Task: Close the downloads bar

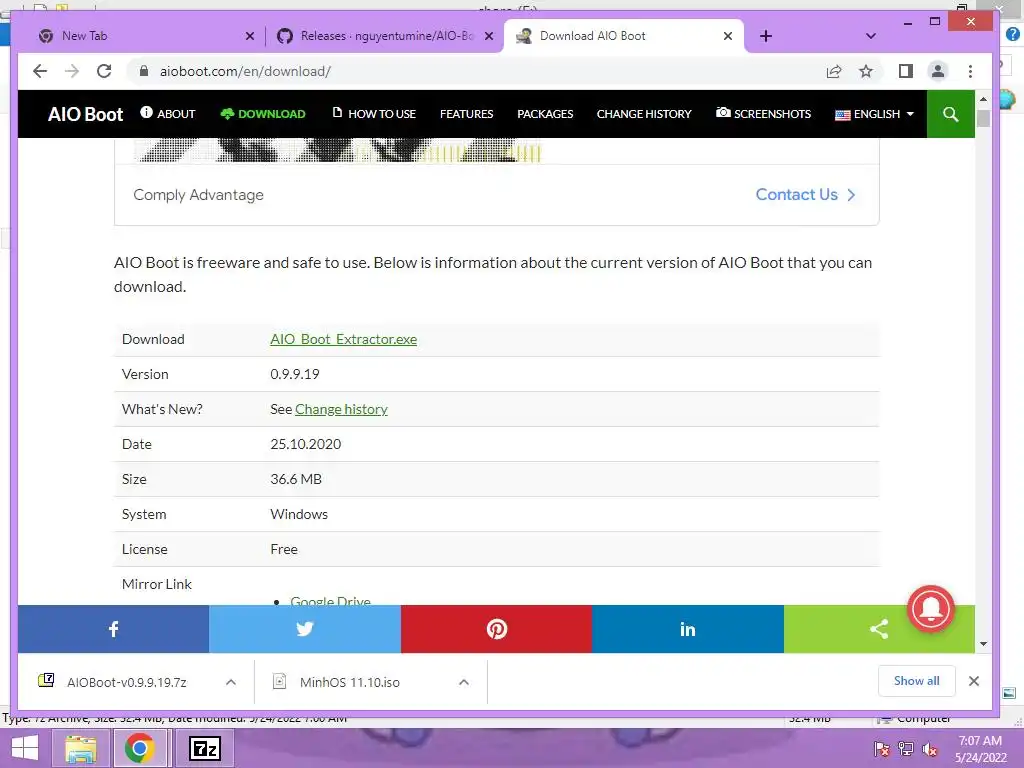Action: pos(974,681)
